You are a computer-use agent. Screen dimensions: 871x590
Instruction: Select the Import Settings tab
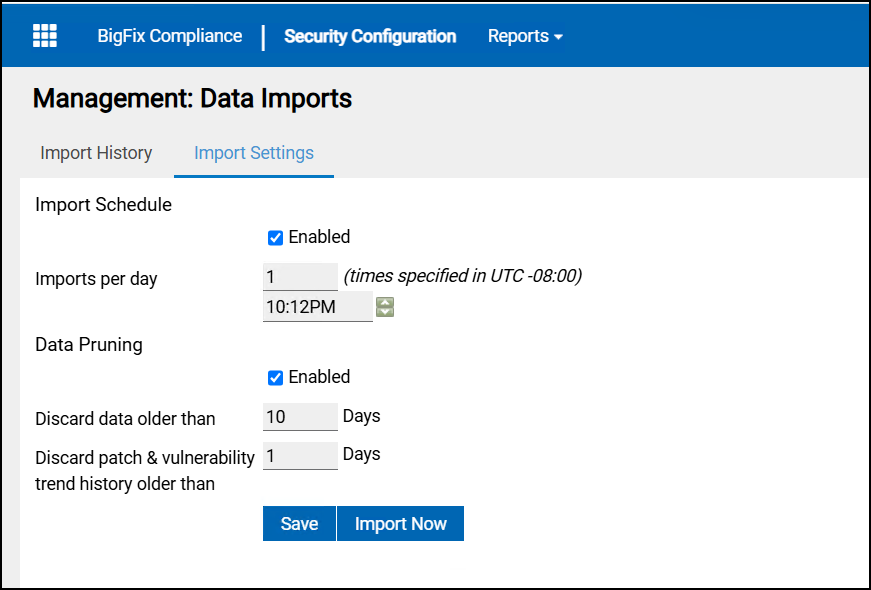(x=254, y=153)
